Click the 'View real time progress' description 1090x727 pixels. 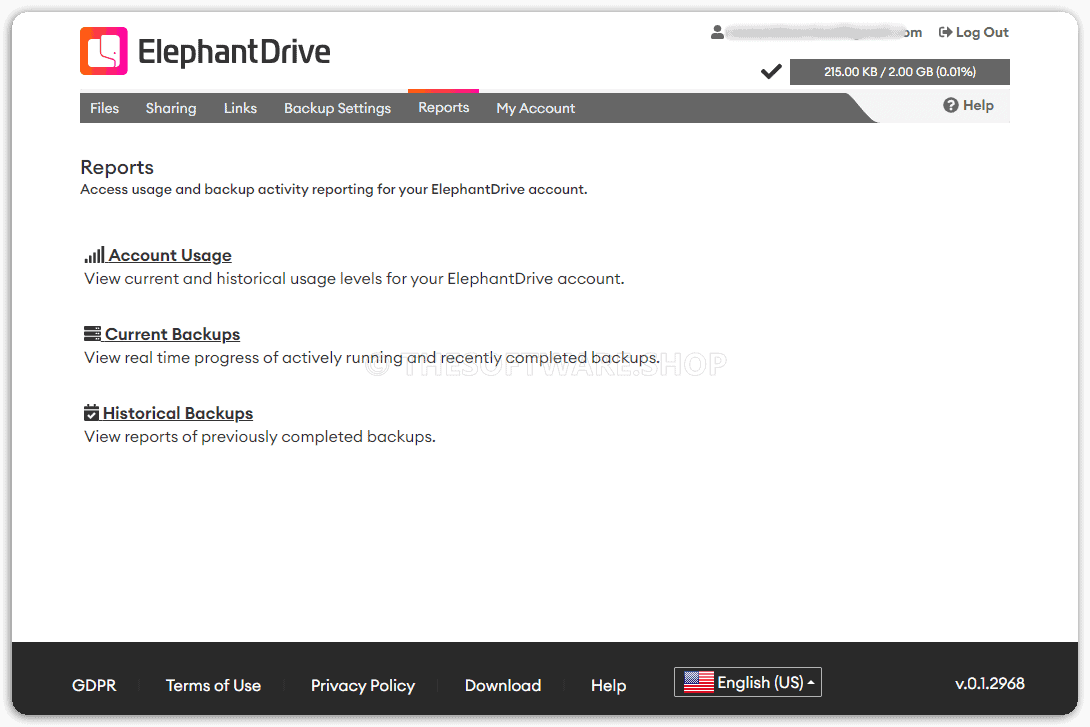pos(372,358)
